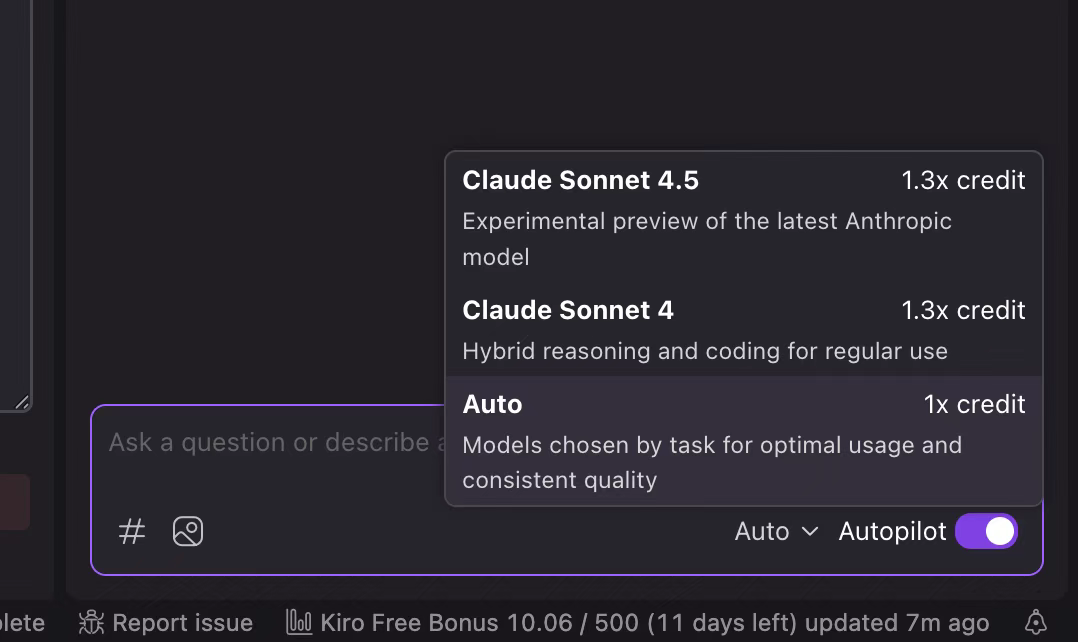Click the Autopilot label
Image resolution: width=1078 pixels, height=642 pixels.
pyautogui.click(x=892, y=531)
